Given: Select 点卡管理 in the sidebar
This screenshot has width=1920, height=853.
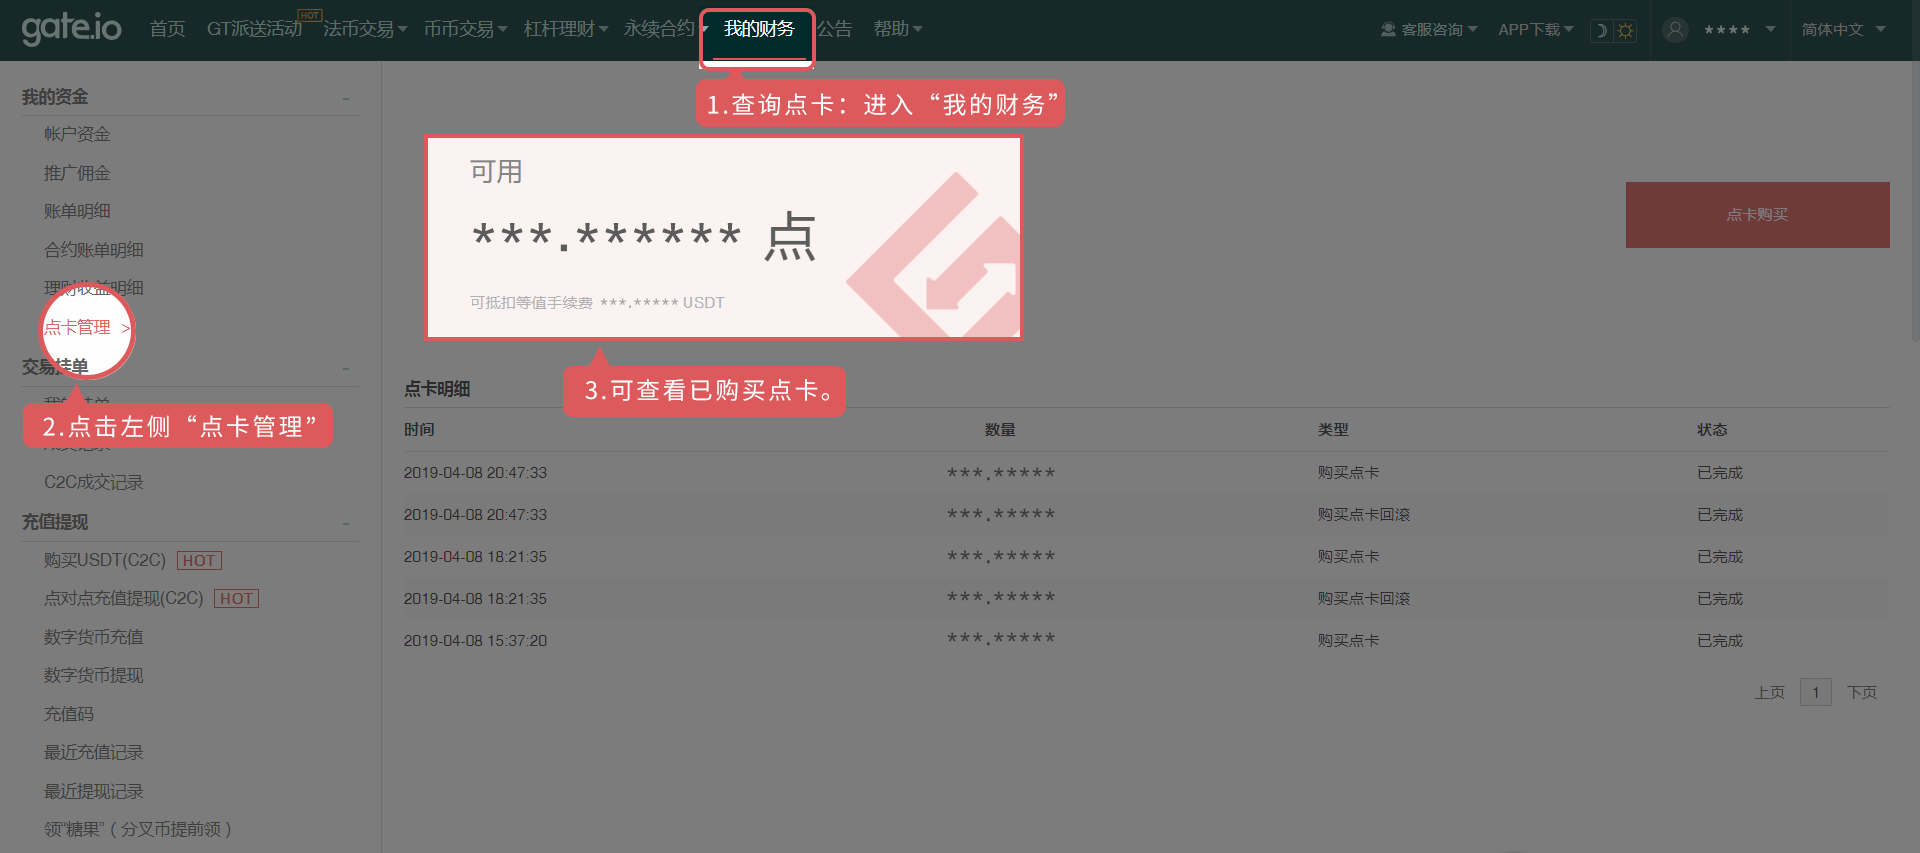Looking at the screenshot, I should (77, 327).
